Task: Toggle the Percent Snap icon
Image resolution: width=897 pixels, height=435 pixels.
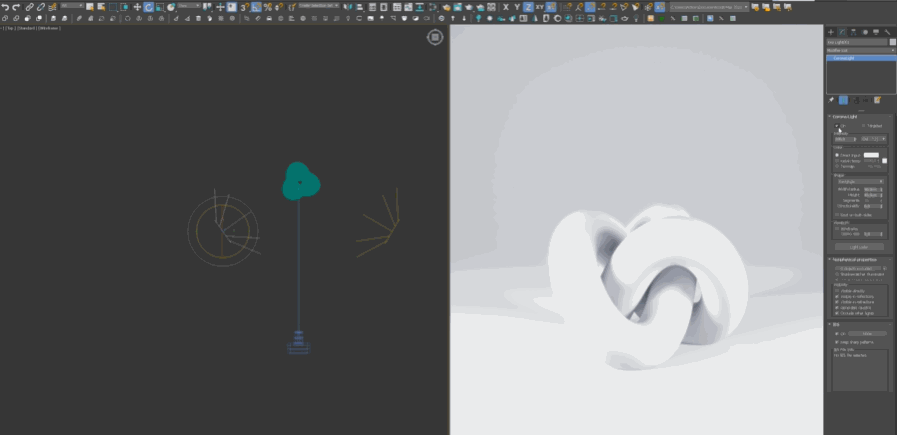Action: tap(268, 7)
